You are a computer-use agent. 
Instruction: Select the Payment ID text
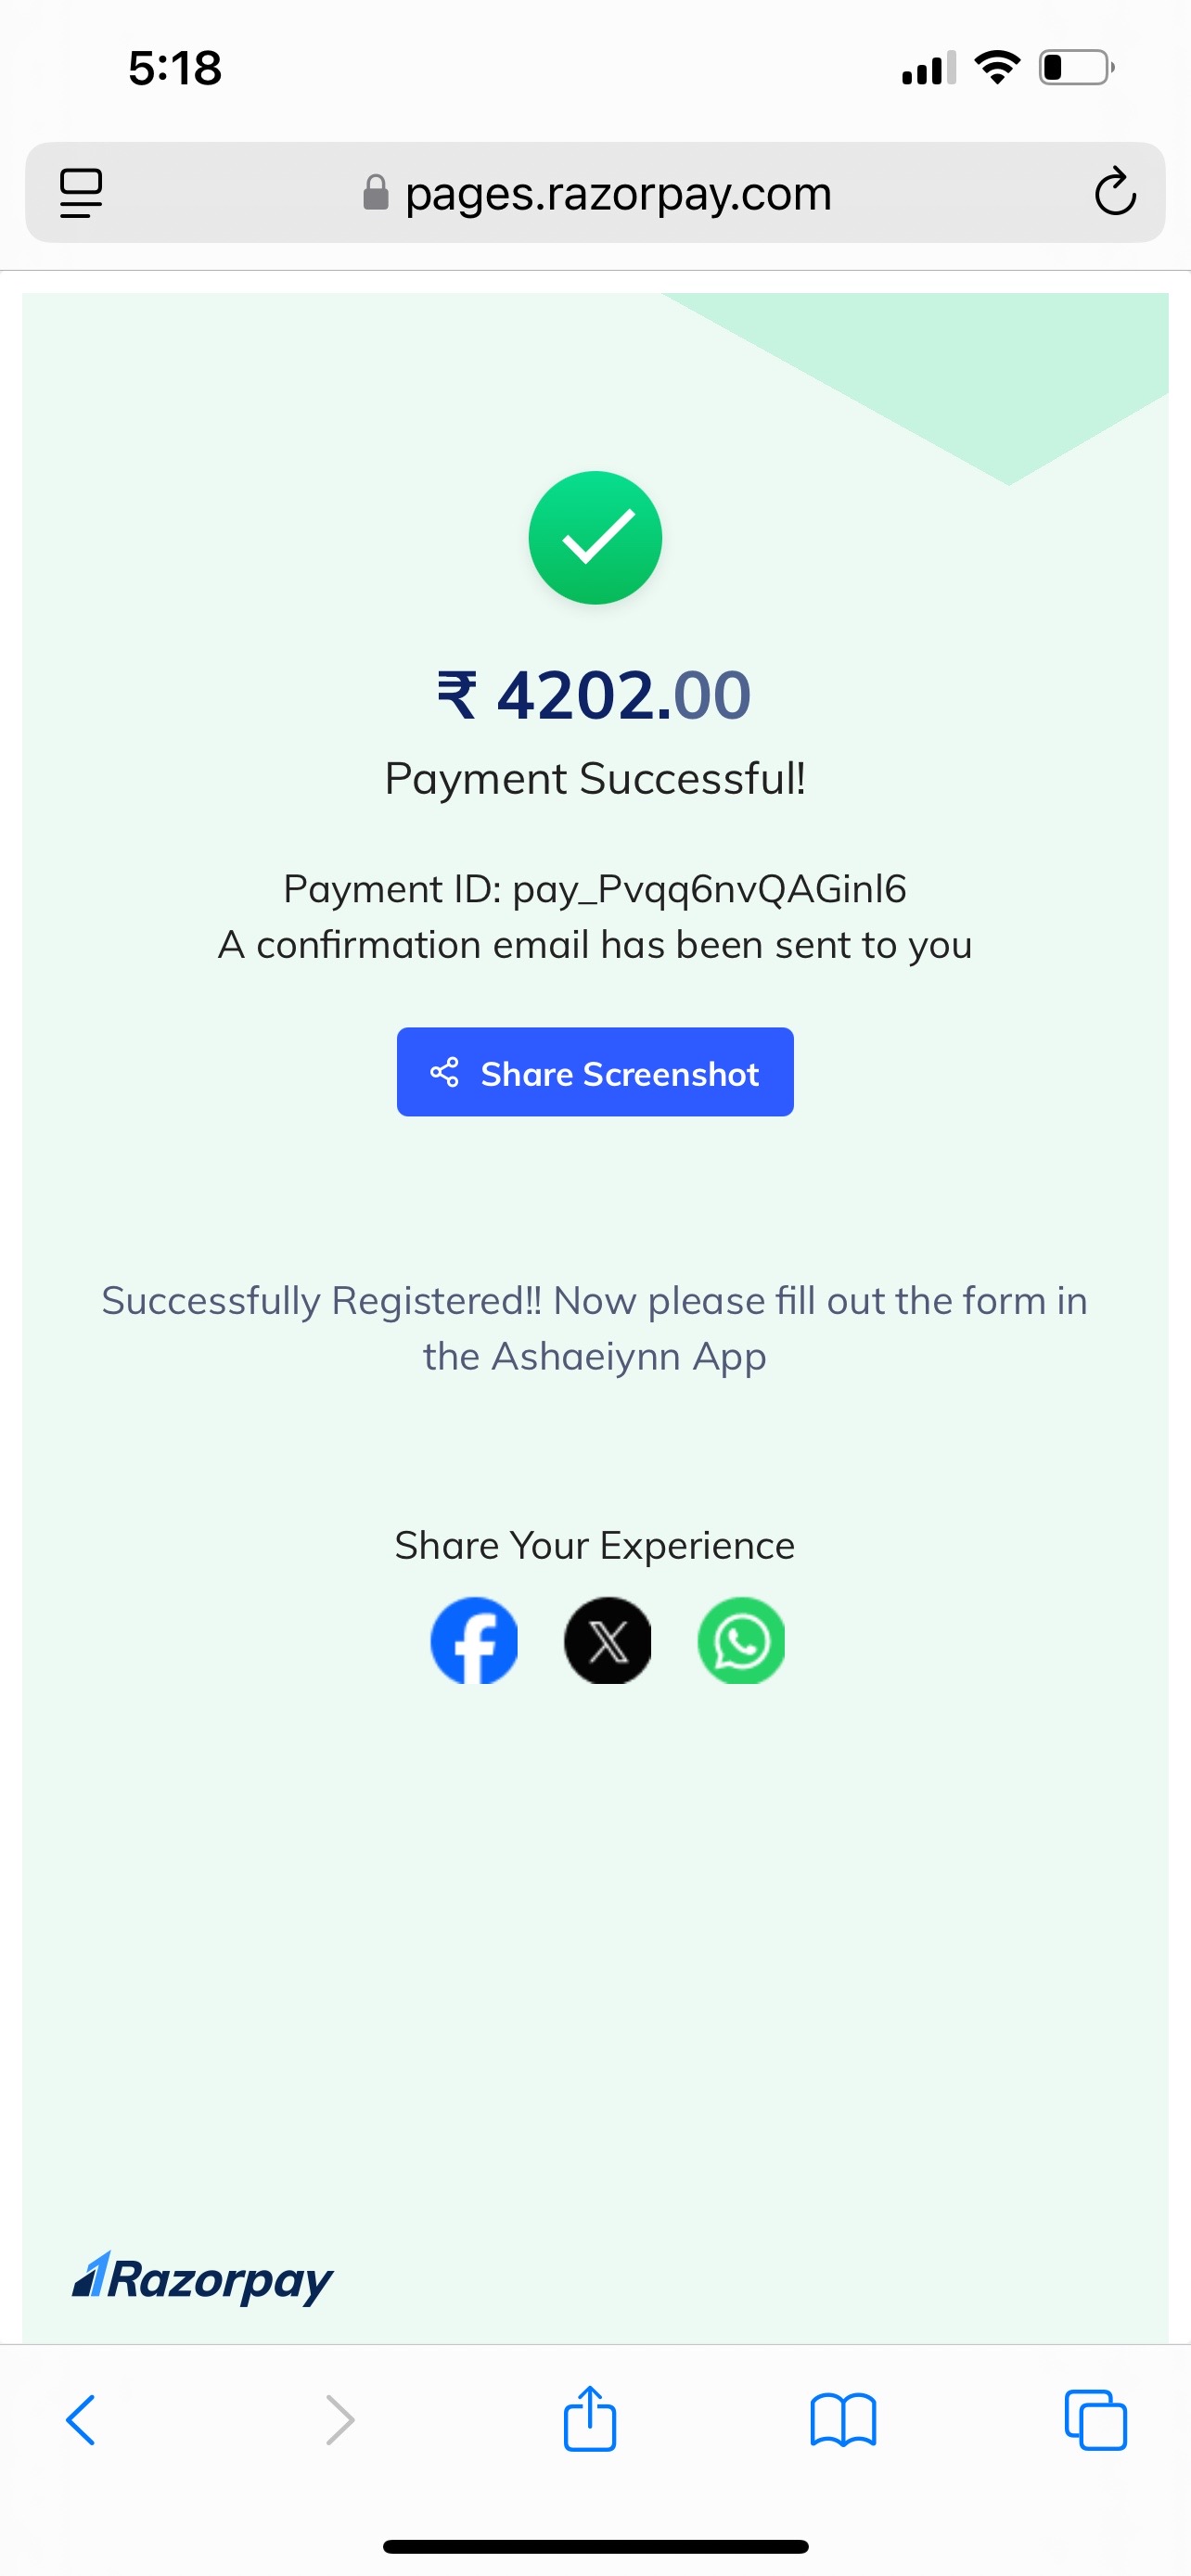pos(595,889)
